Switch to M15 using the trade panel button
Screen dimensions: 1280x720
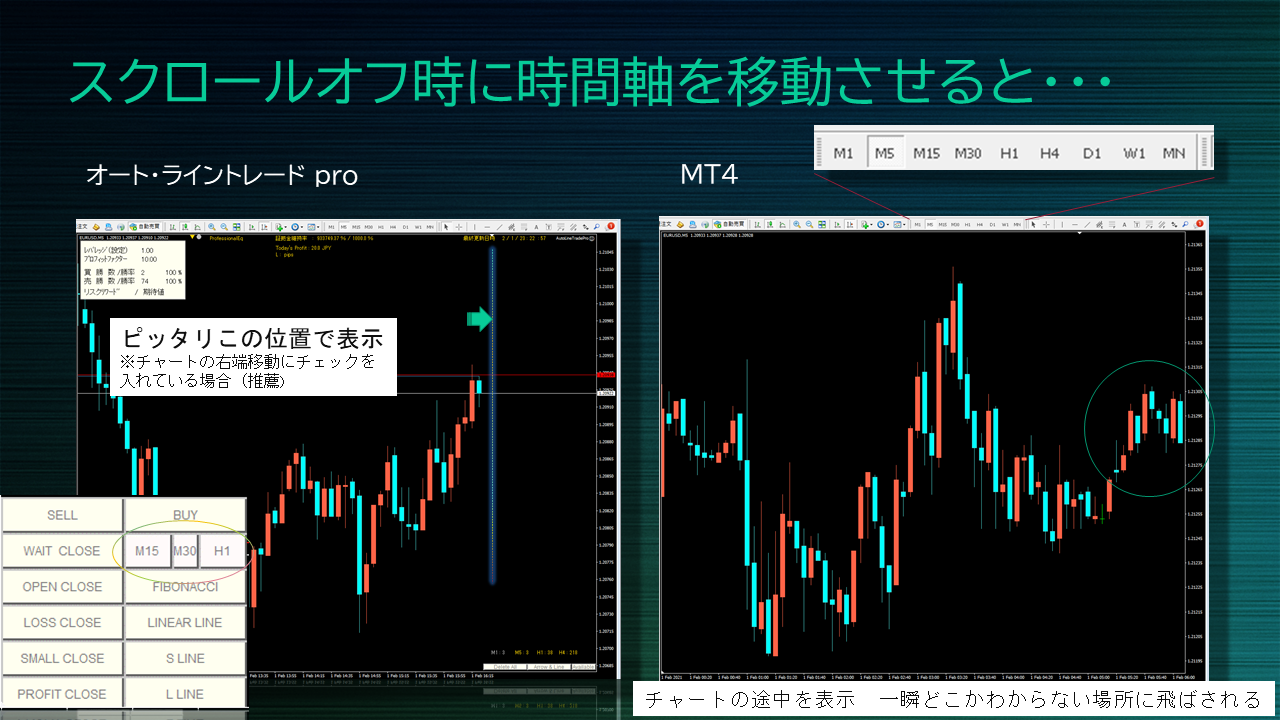click(x=146, y=551)
